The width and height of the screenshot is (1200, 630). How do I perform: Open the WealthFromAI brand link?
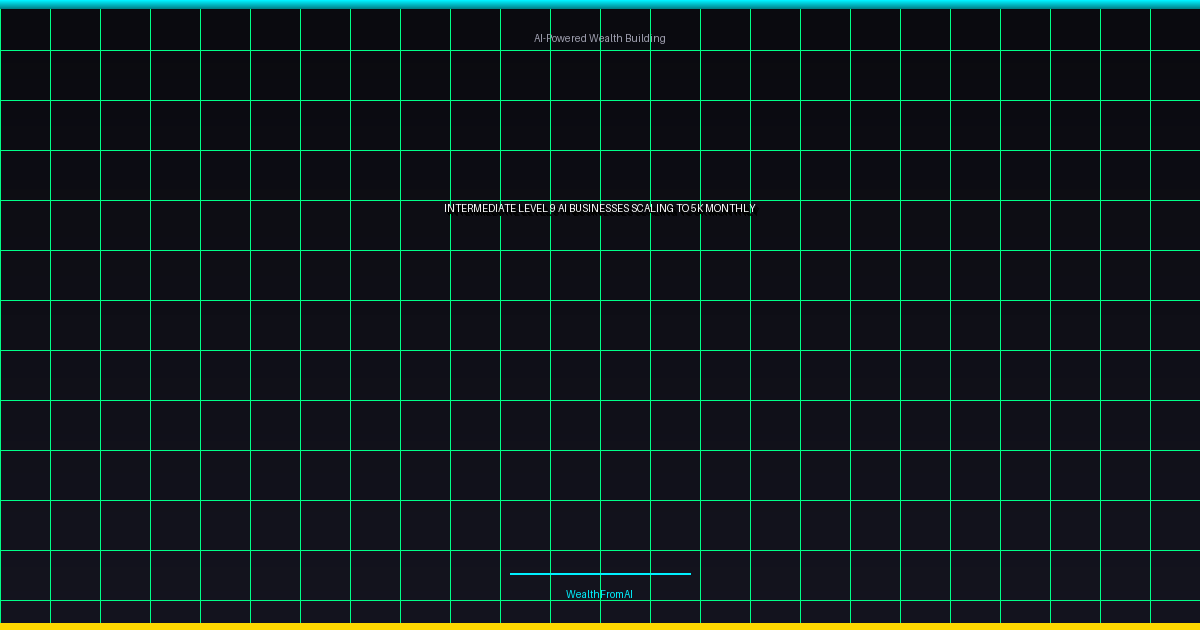(x=599, y=594)
